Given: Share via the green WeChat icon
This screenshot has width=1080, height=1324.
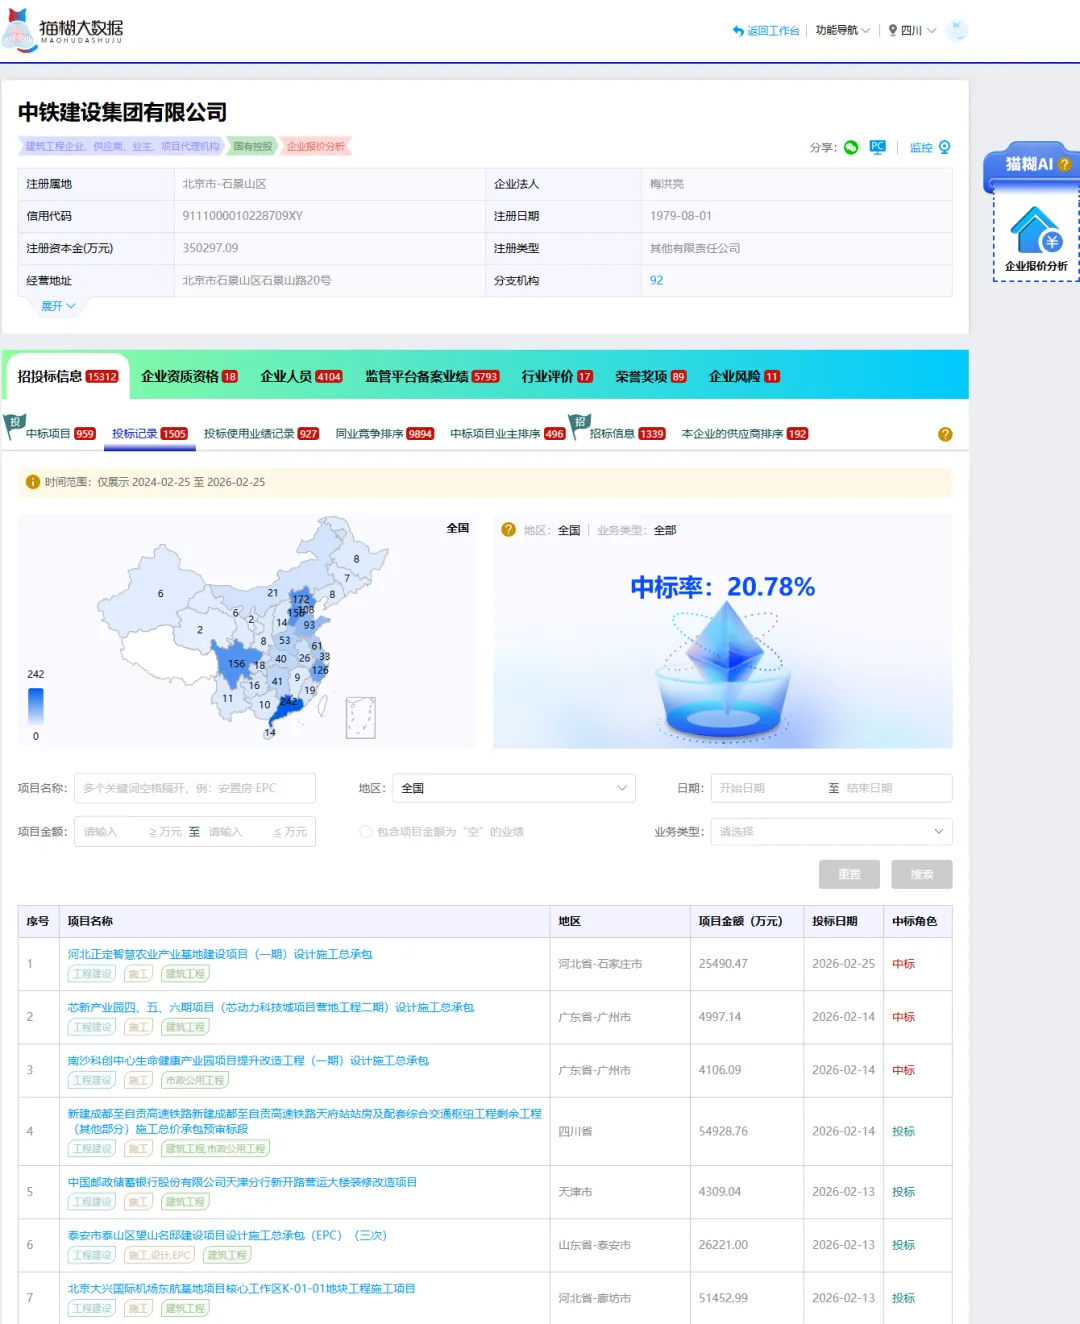Looking at the screenshot, I should [x=851, y=147].
